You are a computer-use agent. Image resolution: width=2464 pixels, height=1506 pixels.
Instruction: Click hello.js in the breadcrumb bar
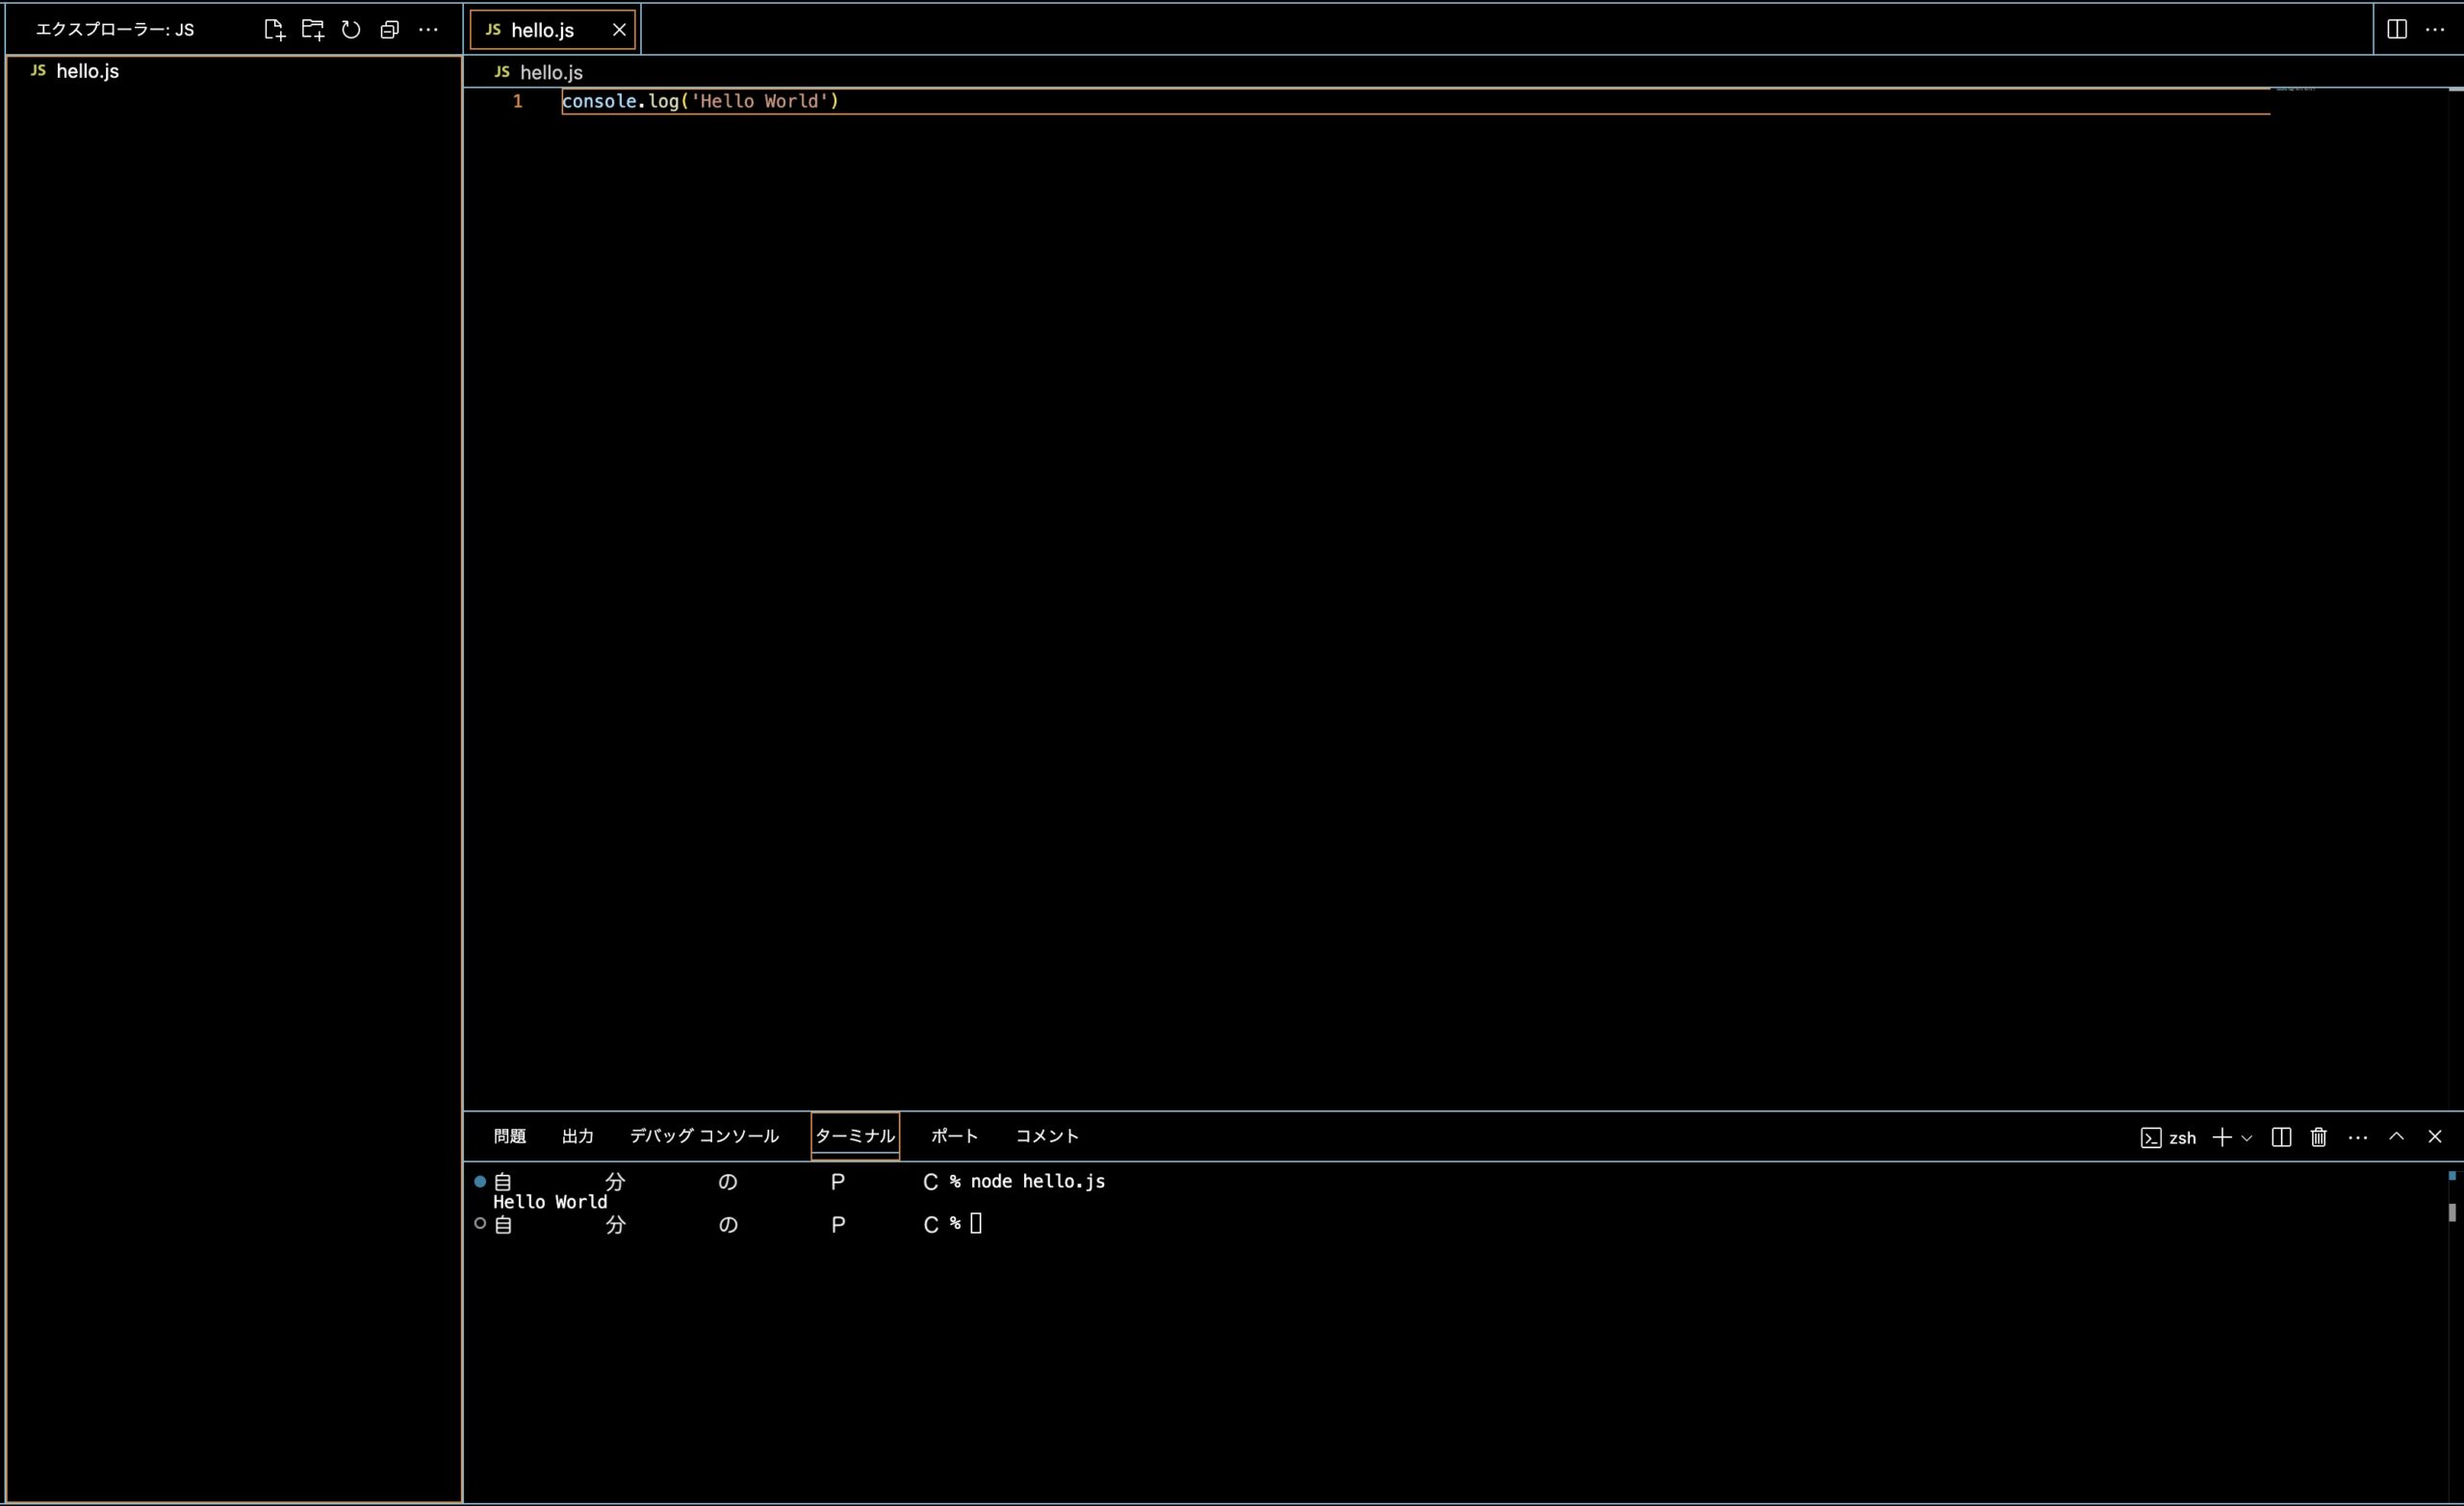[551, 72]
